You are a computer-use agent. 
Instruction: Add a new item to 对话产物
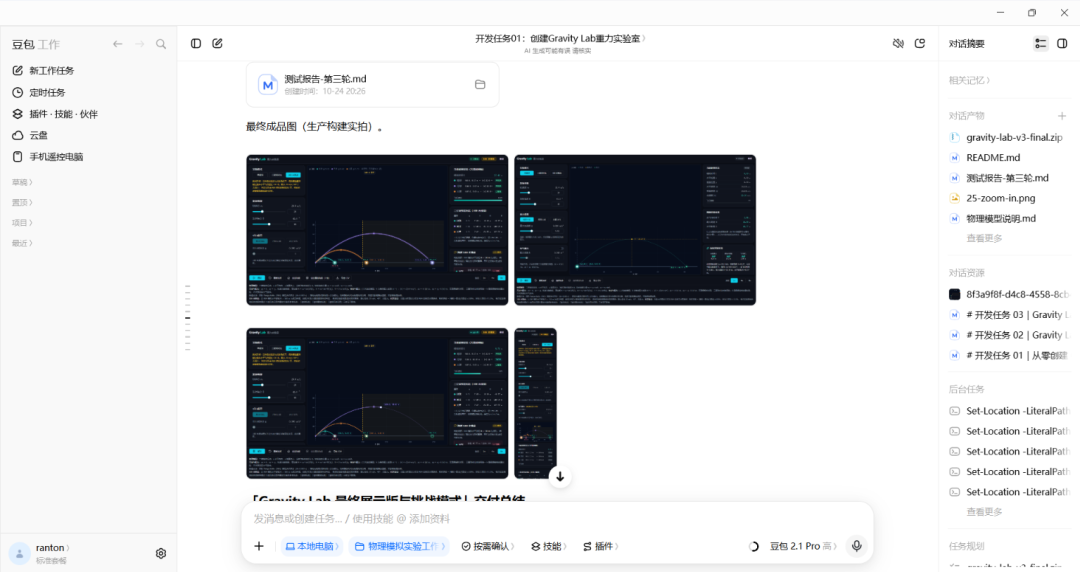click(1062, 116)
